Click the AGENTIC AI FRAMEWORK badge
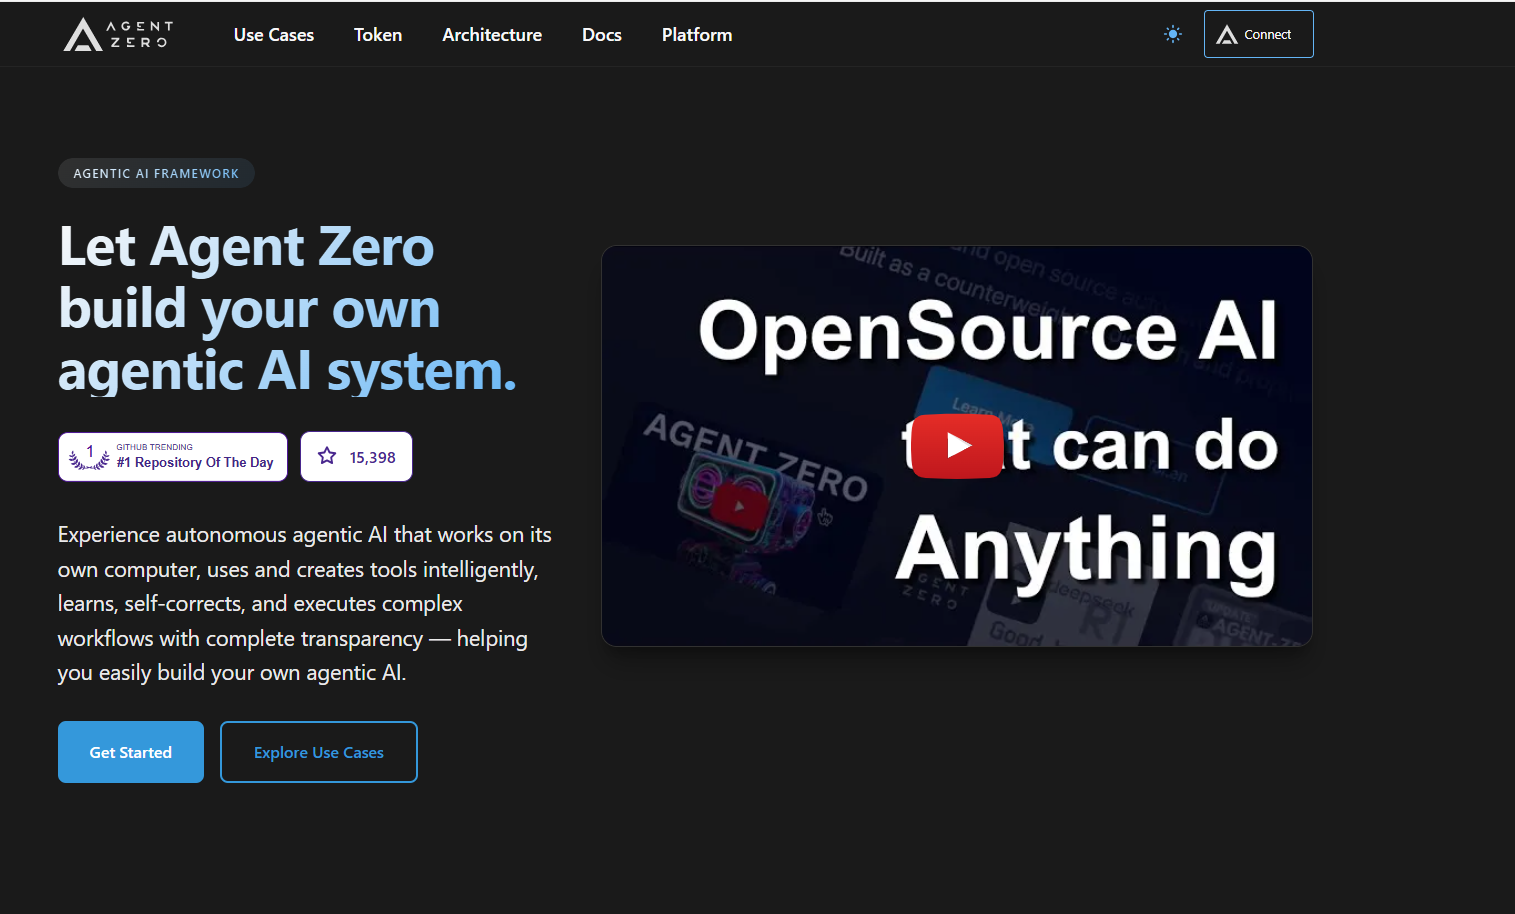This screenshot has height=914, width=1515. [x=156, y=172]
